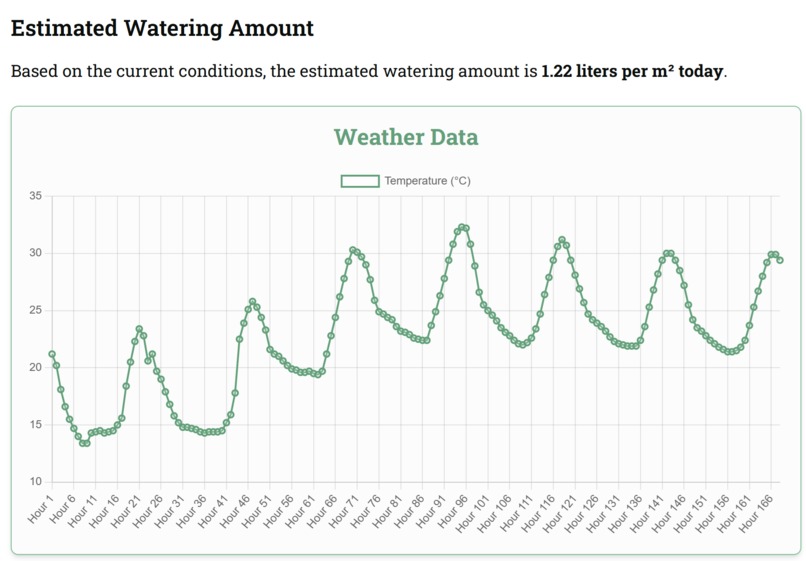Image resolution: width=806 pixels, height=561 pixels.
Task: Click the peak data point near Hour 47
Action: (x=252, y=302)
